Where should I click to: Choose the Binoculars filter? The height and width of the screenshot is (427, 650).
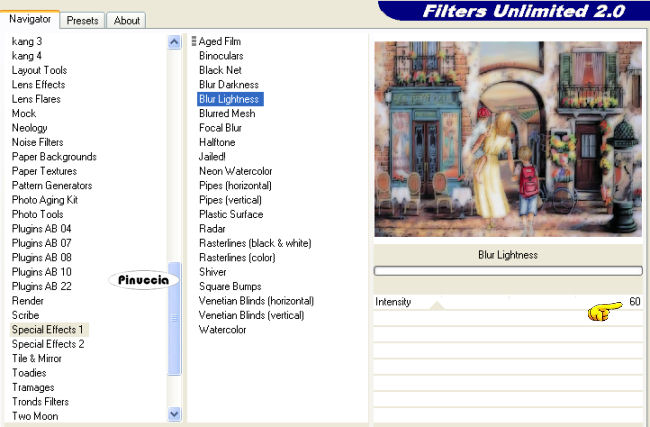(221, 56)
